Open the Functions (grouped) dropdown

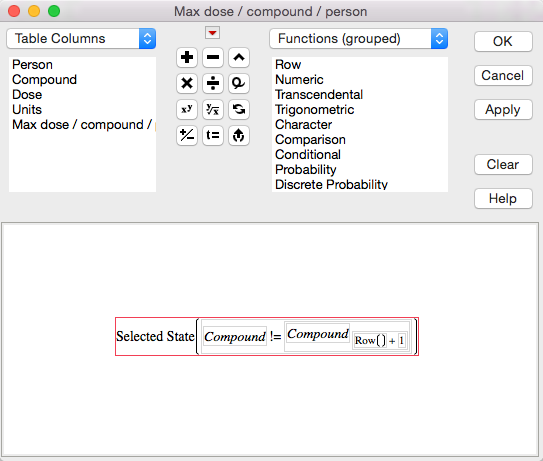(358, 38)
